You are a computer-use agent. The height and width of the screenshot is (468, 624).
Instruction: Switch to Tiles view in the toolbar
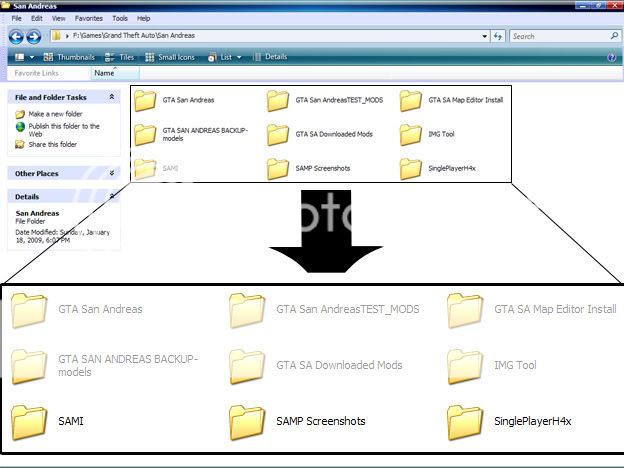tap(119, 57)
